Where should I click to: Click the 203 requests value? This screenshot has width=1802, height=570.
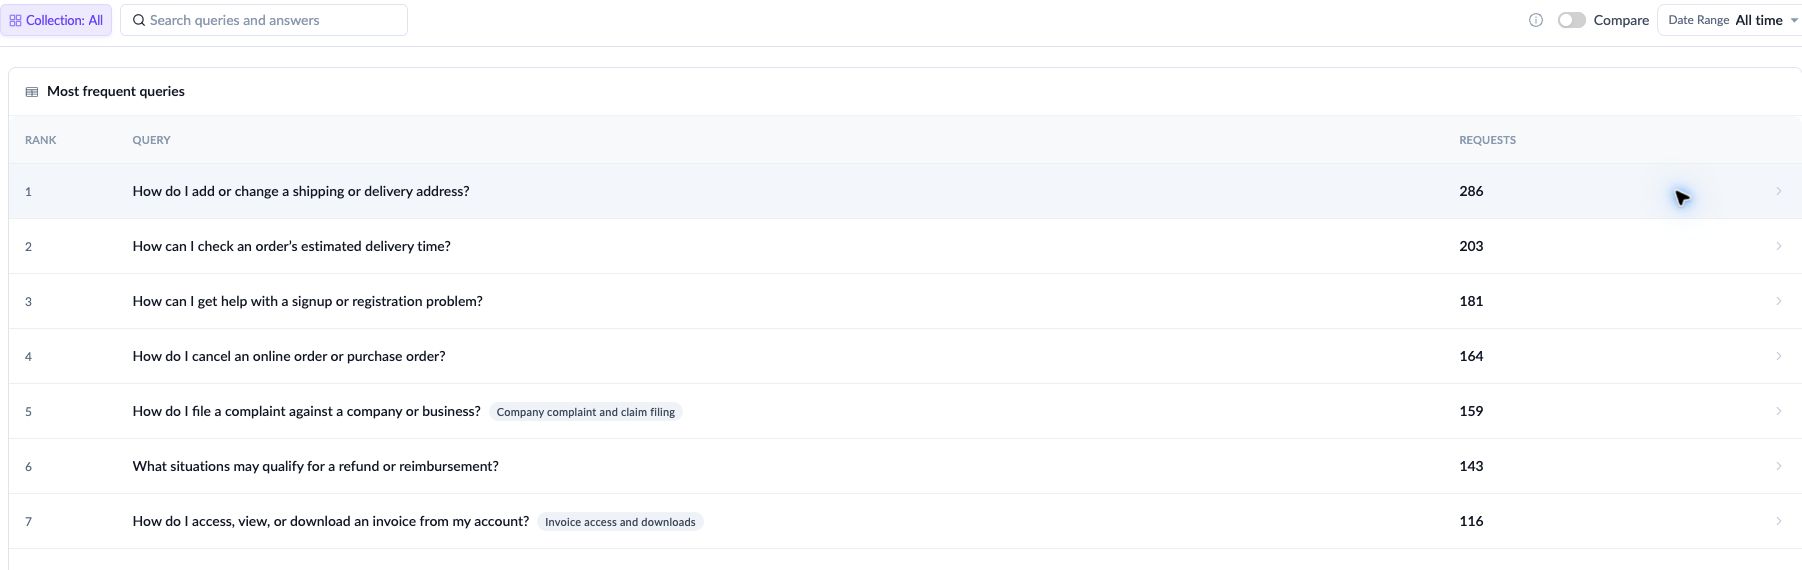click(x=1471, y=246)
